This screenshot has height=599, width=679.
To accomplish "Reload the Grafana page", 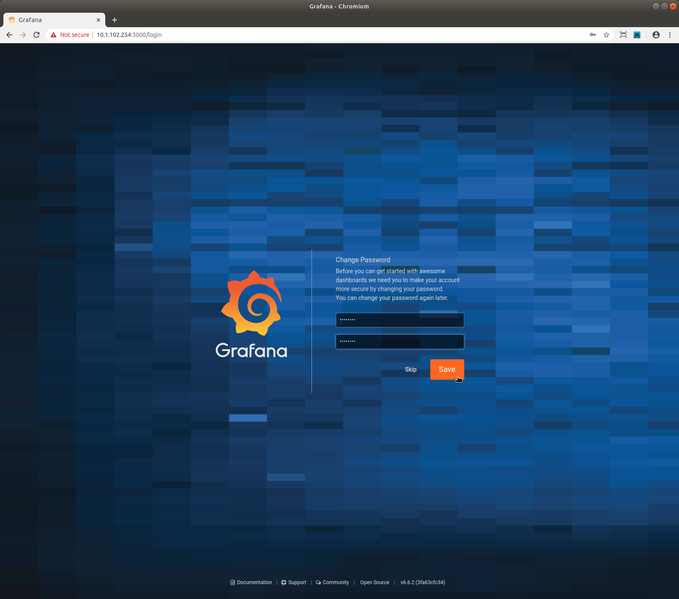I will 36,35.
